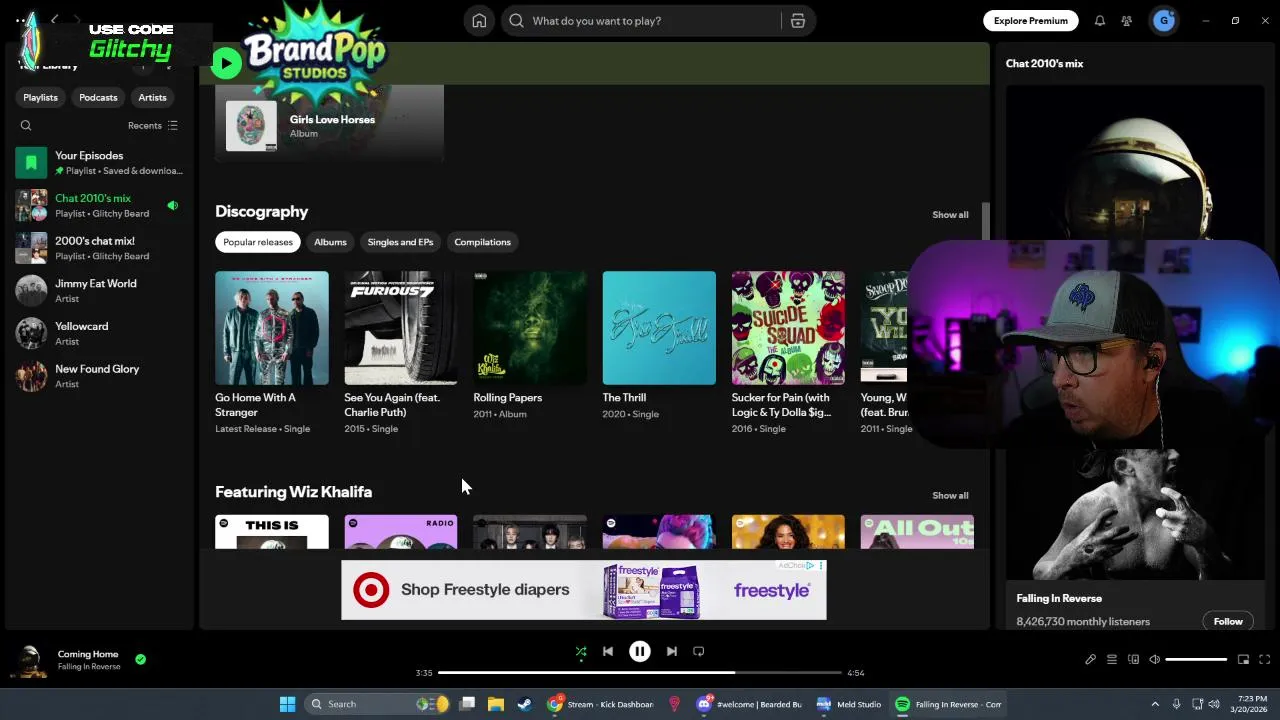Filter library by Playlists chip
This screenshot has width=1280, height=720.
tap(40, 98)
